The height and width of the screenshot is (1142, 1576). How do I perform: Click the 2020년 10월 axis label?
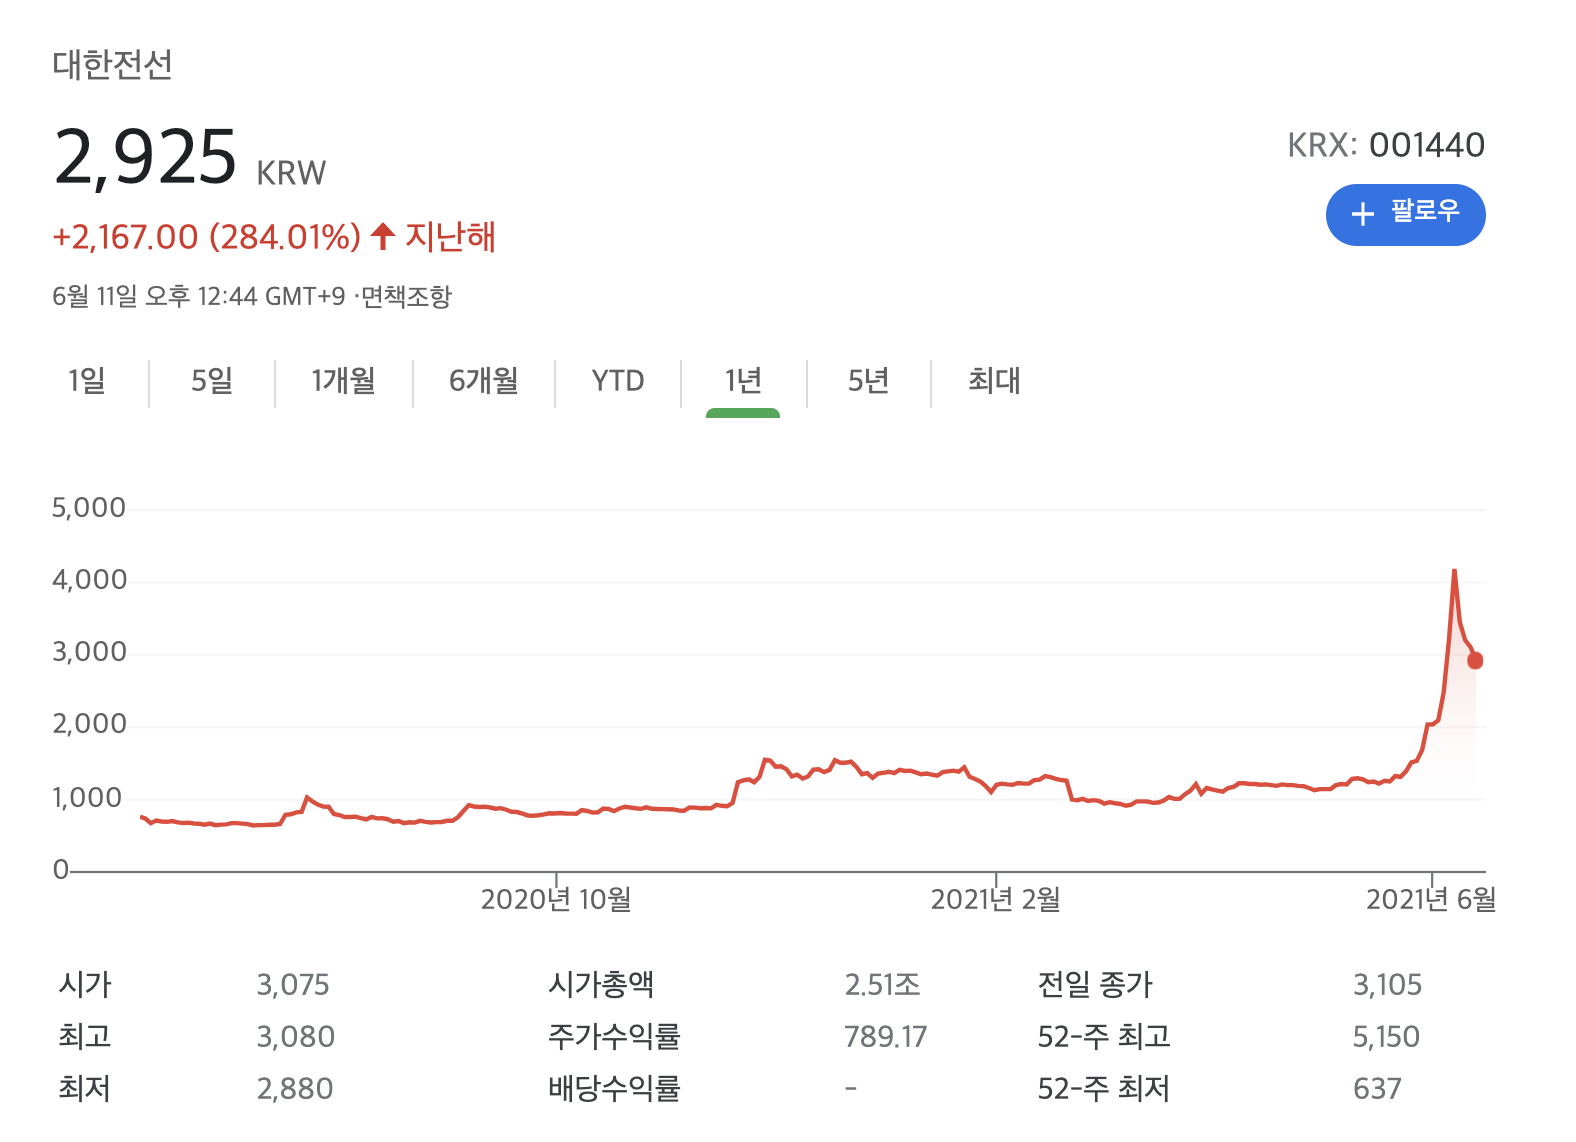[x=556, y=899]
